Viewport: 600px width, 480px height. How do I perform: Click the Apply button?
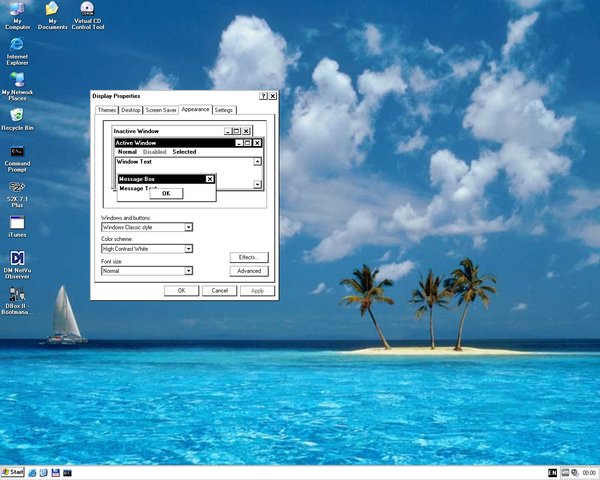pyautogui.click(x=258, y=291)
